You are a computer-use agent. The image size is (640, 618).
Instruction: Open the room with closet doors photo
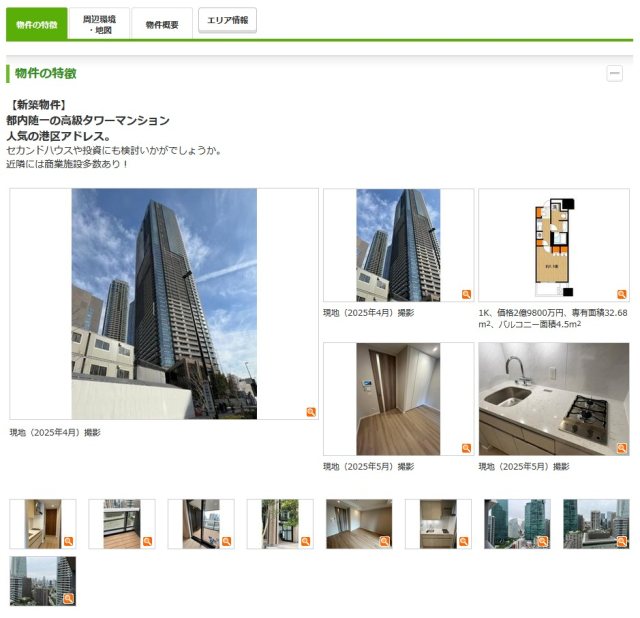398,398
